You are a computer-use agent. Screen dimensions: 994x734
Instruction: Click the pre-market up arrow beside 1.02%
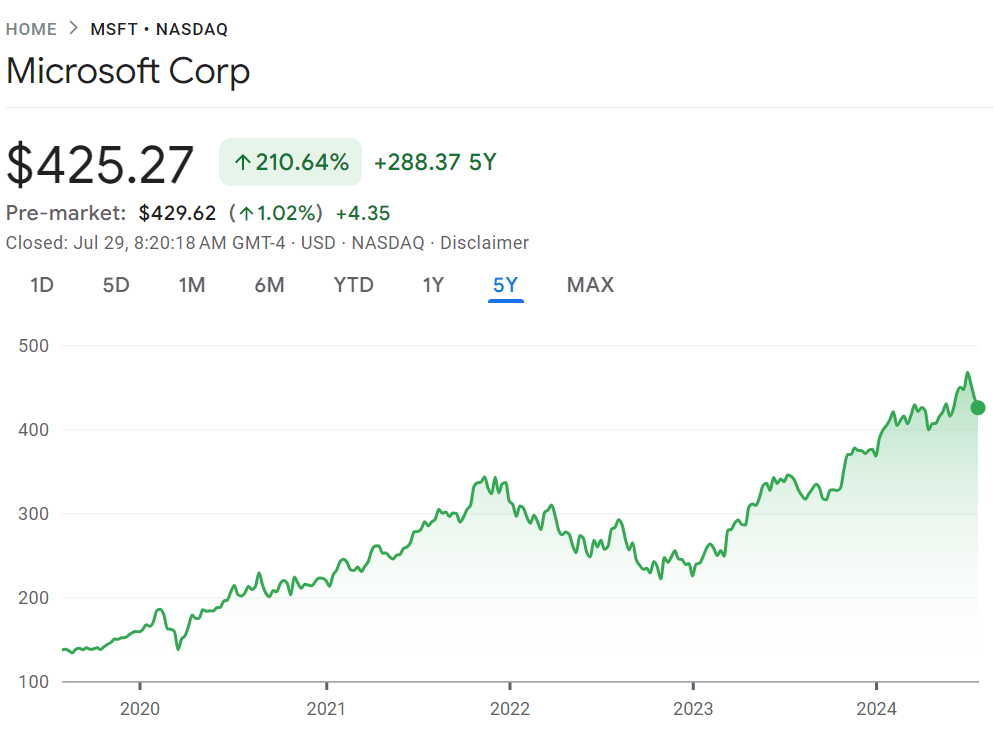point(245,213)
